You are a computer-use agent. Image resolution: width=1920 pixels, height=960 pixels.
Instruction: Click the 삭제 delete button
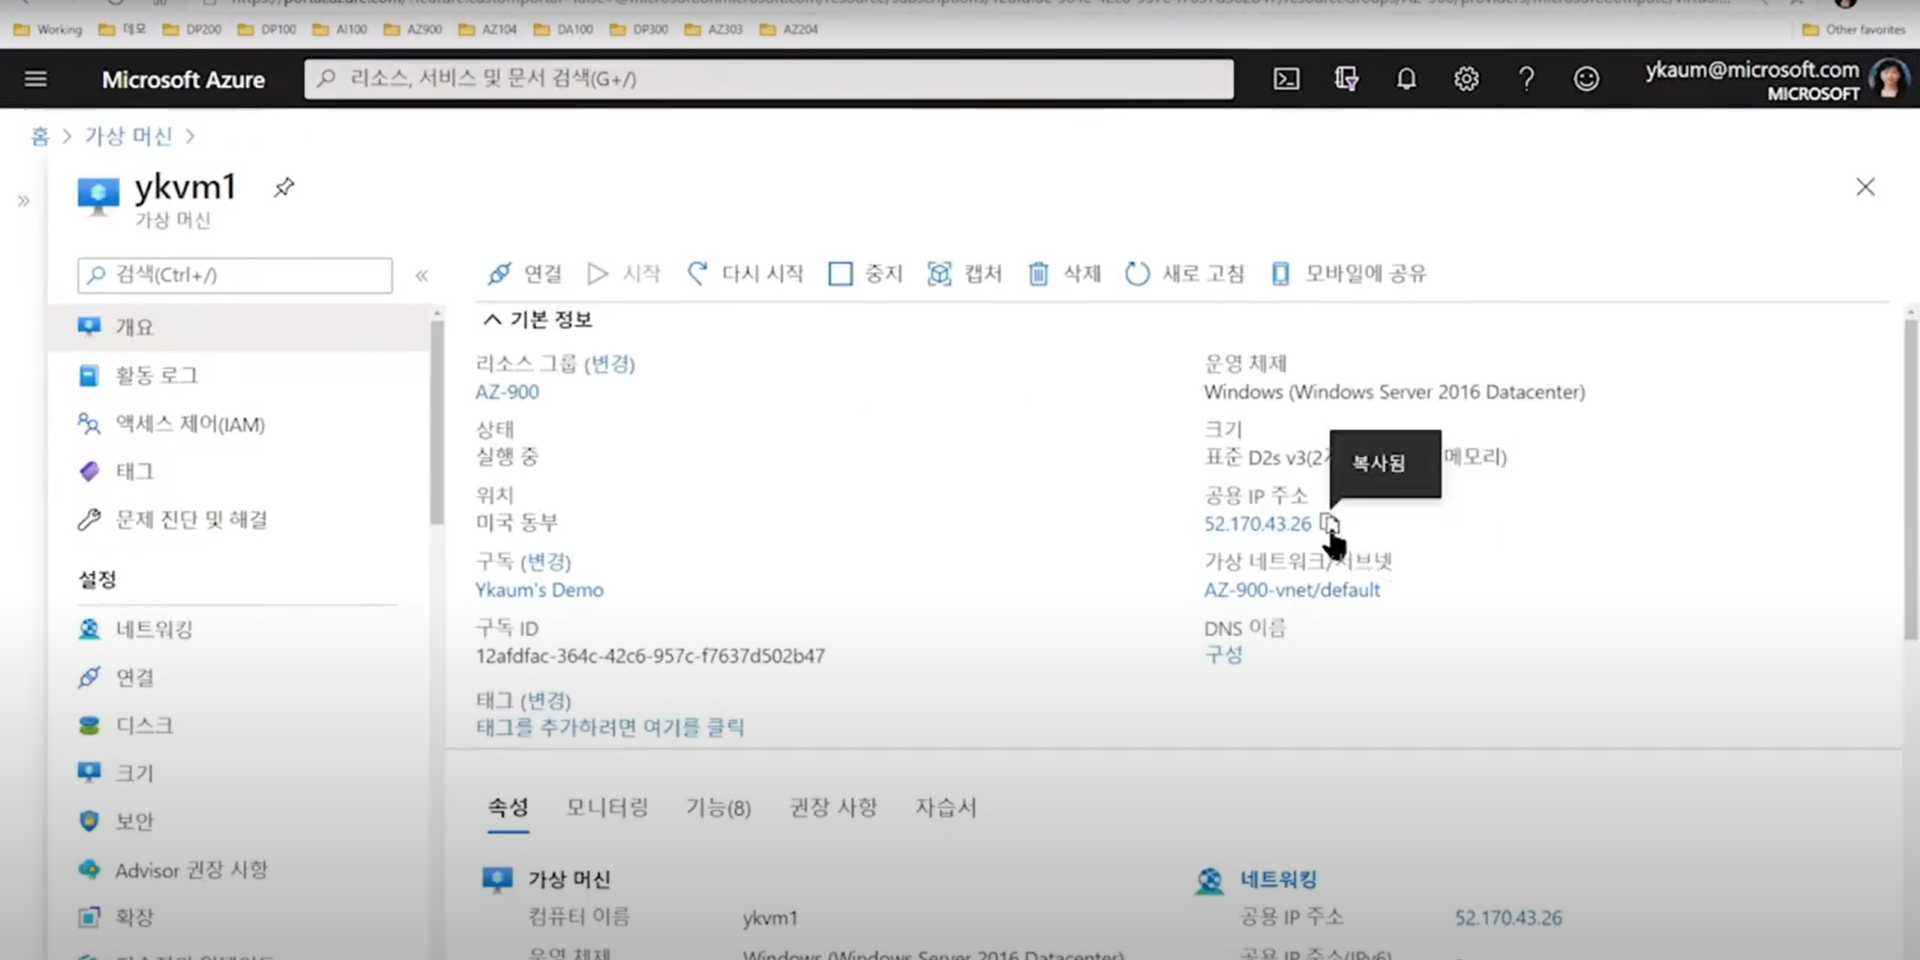coord(1065,273)
